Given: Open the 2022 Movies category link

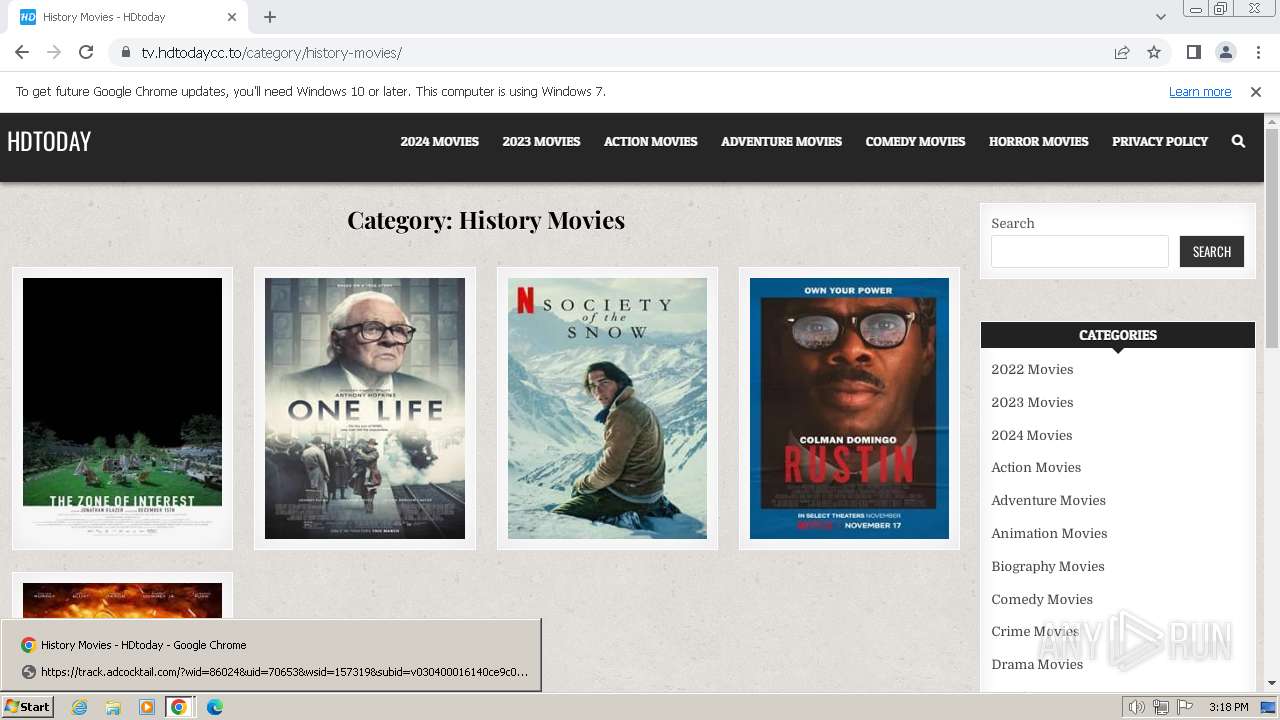Looking at the screenshot, I should [x=1032, y=369].
